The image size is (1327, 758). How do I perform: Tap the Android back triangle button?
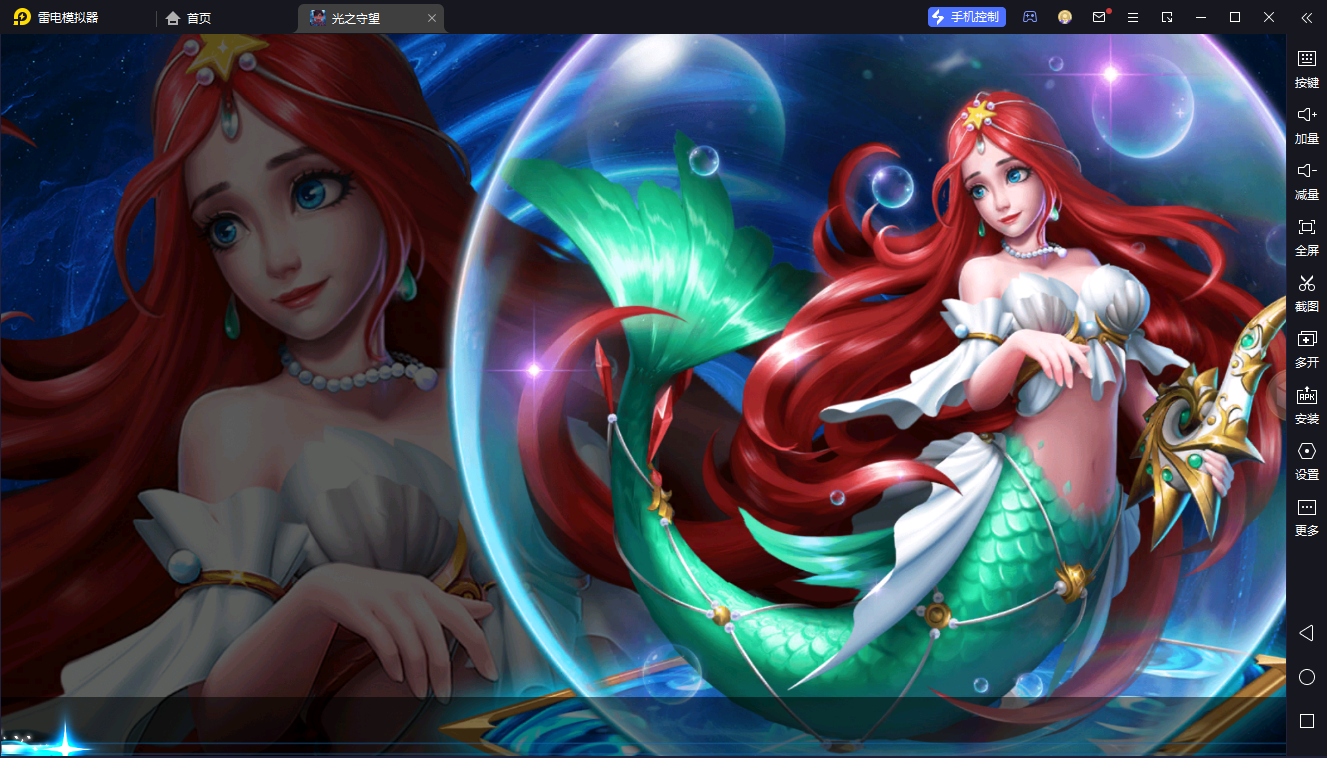(x=1306, y=633)
